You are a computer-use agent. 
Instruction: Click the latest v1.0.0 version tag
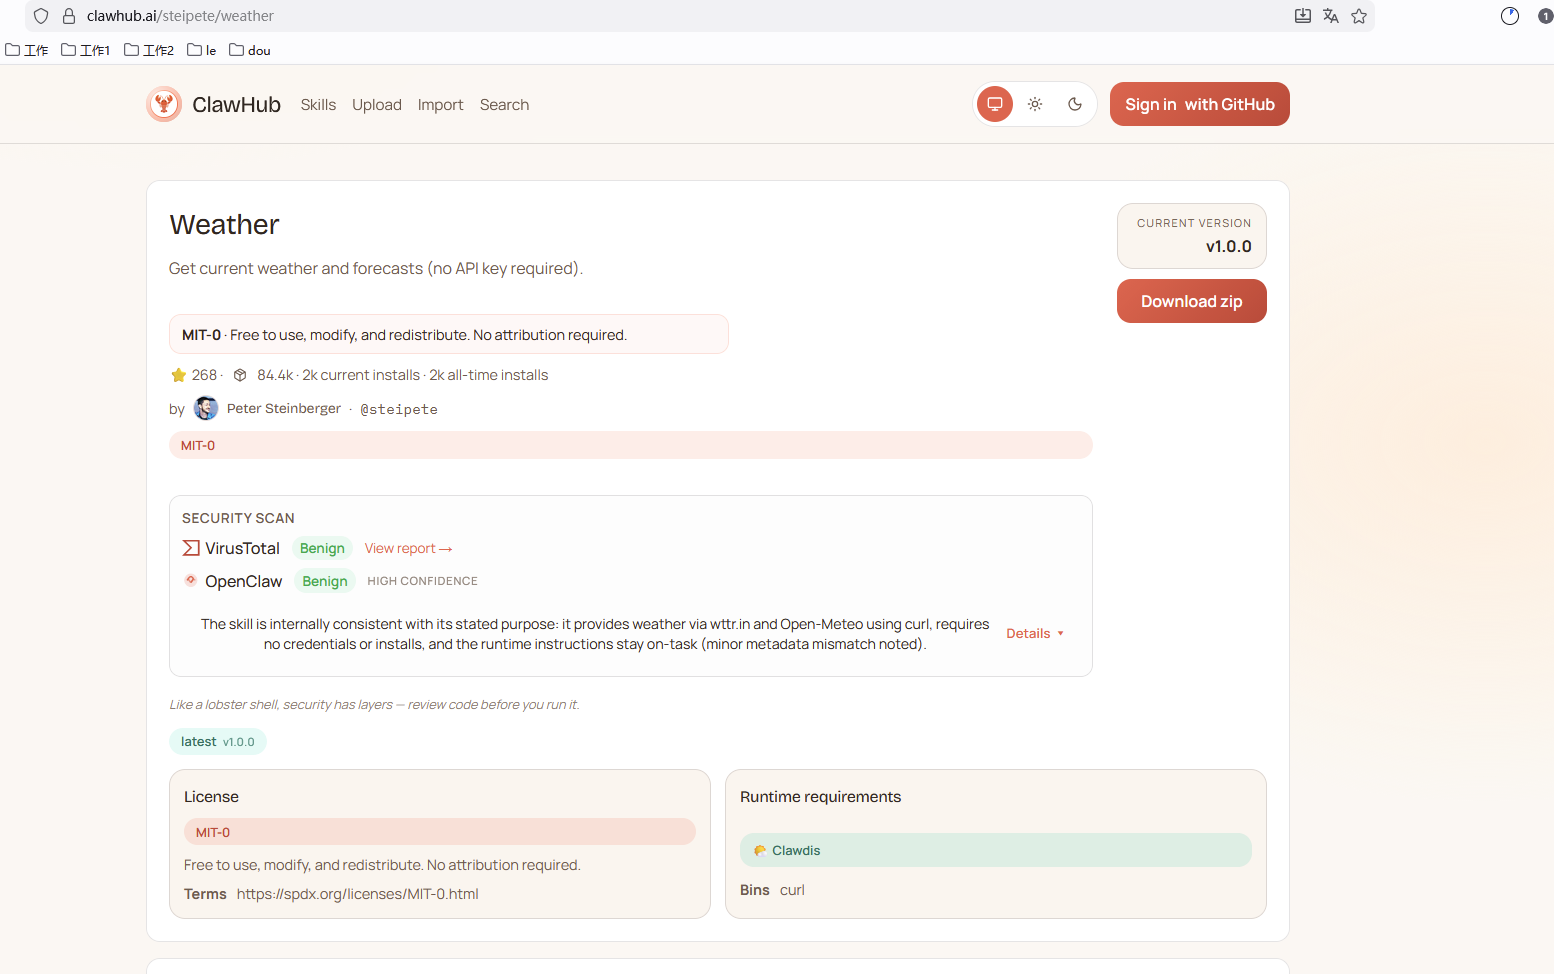coord(218,742)
